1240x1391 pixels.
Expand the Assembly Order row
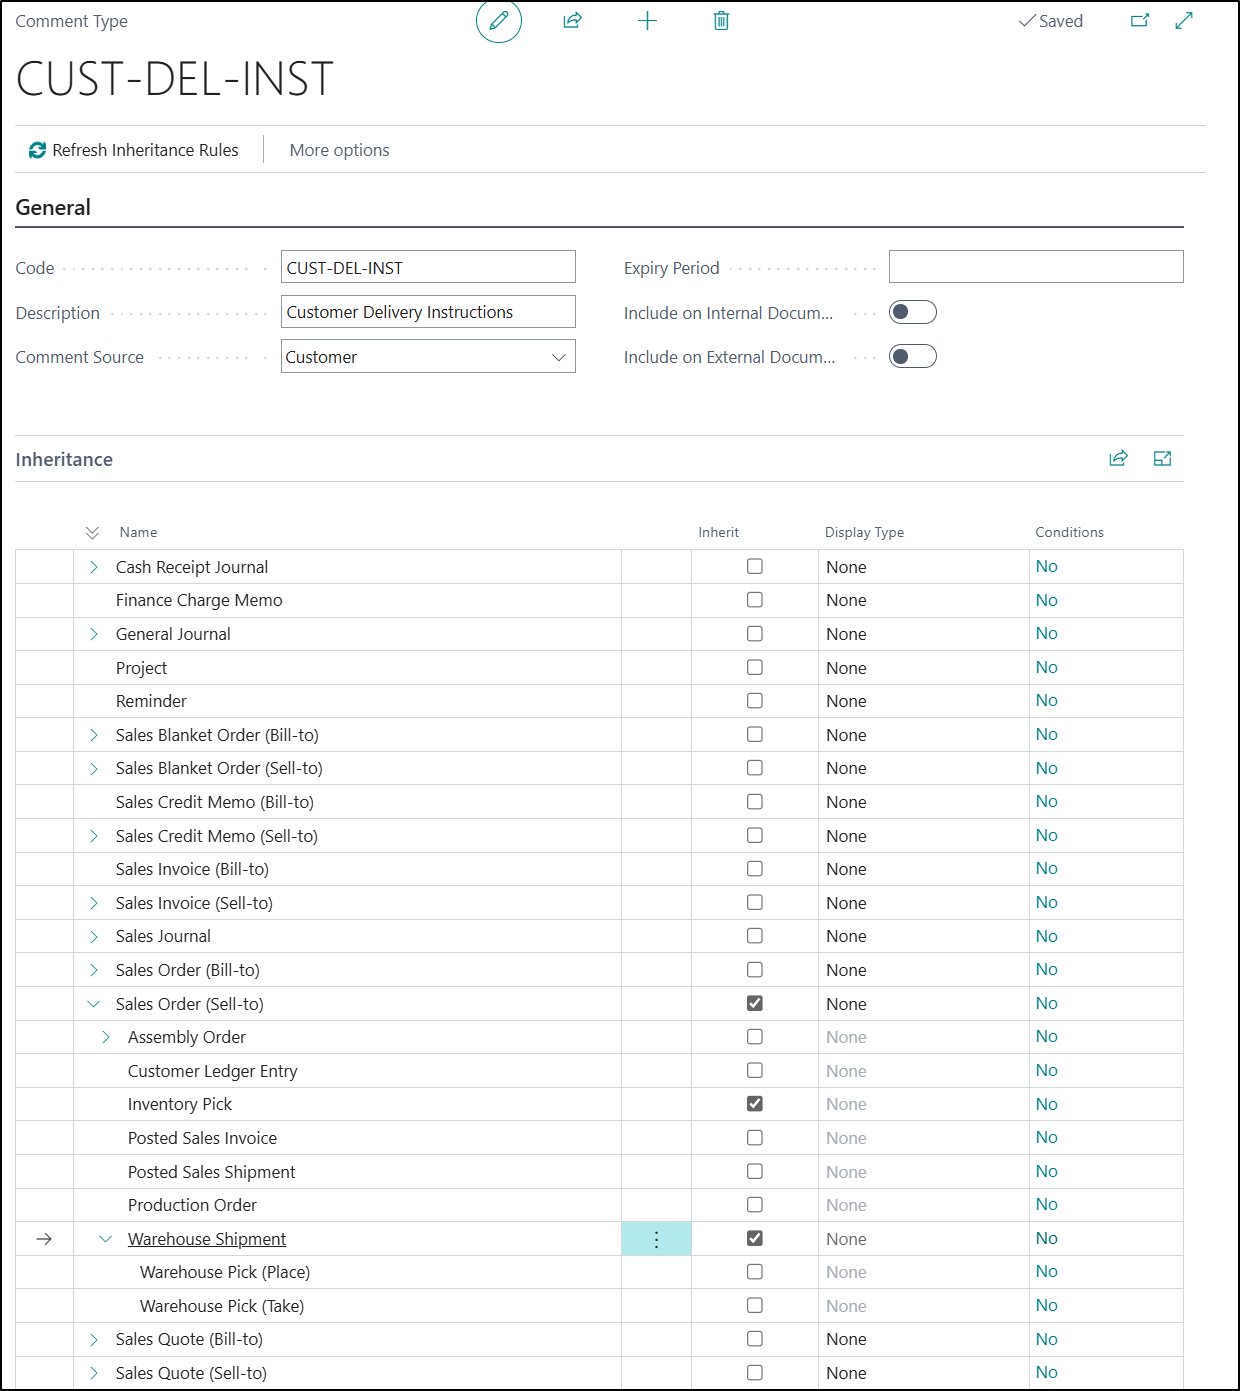[106, 1038]
